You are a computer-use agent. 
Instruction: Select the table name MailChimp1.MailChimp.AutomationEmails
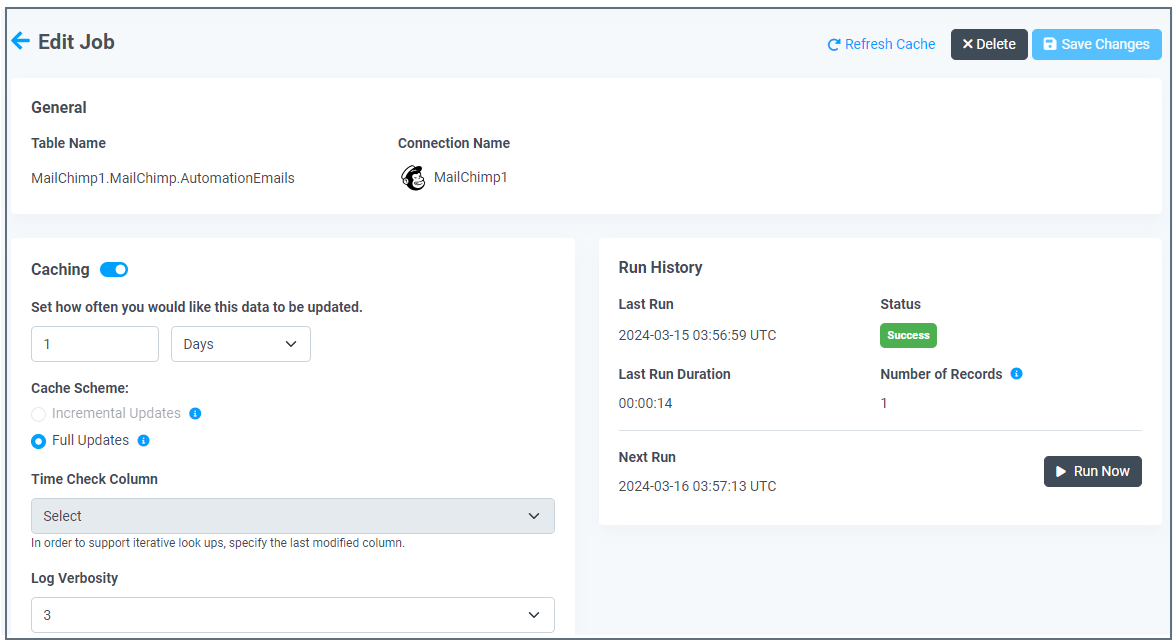163,178
